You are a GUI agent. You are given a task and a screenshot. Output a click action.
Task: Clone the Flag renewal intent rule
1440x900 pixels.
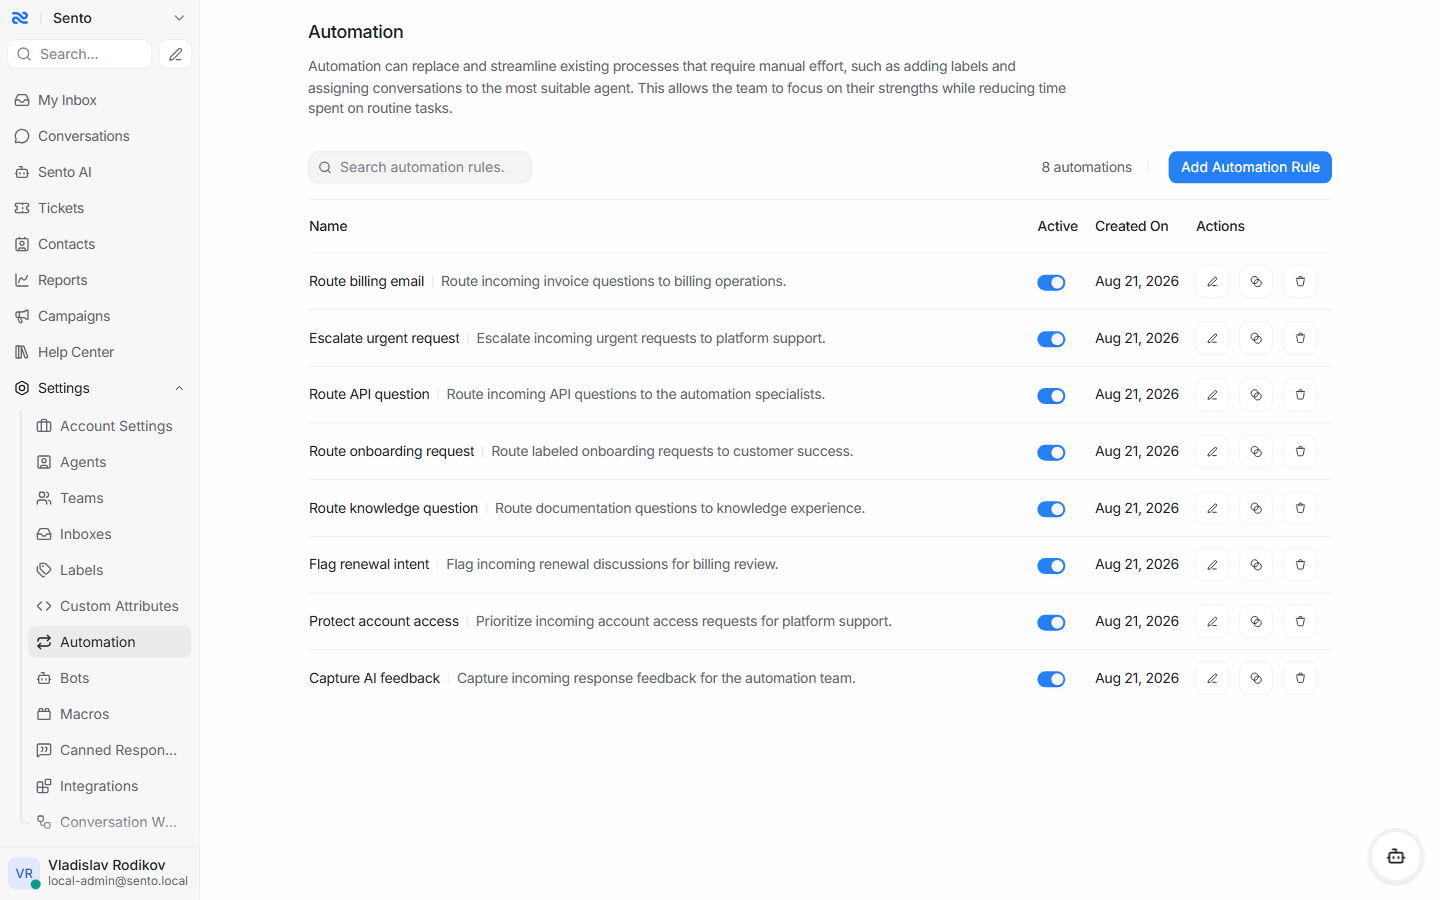click(x=1256, y=565)
